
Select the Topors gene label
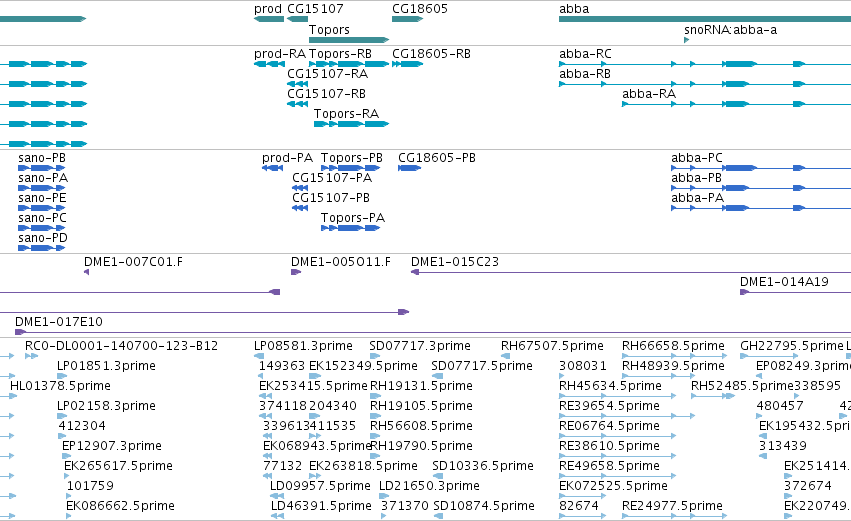(329, 30)
